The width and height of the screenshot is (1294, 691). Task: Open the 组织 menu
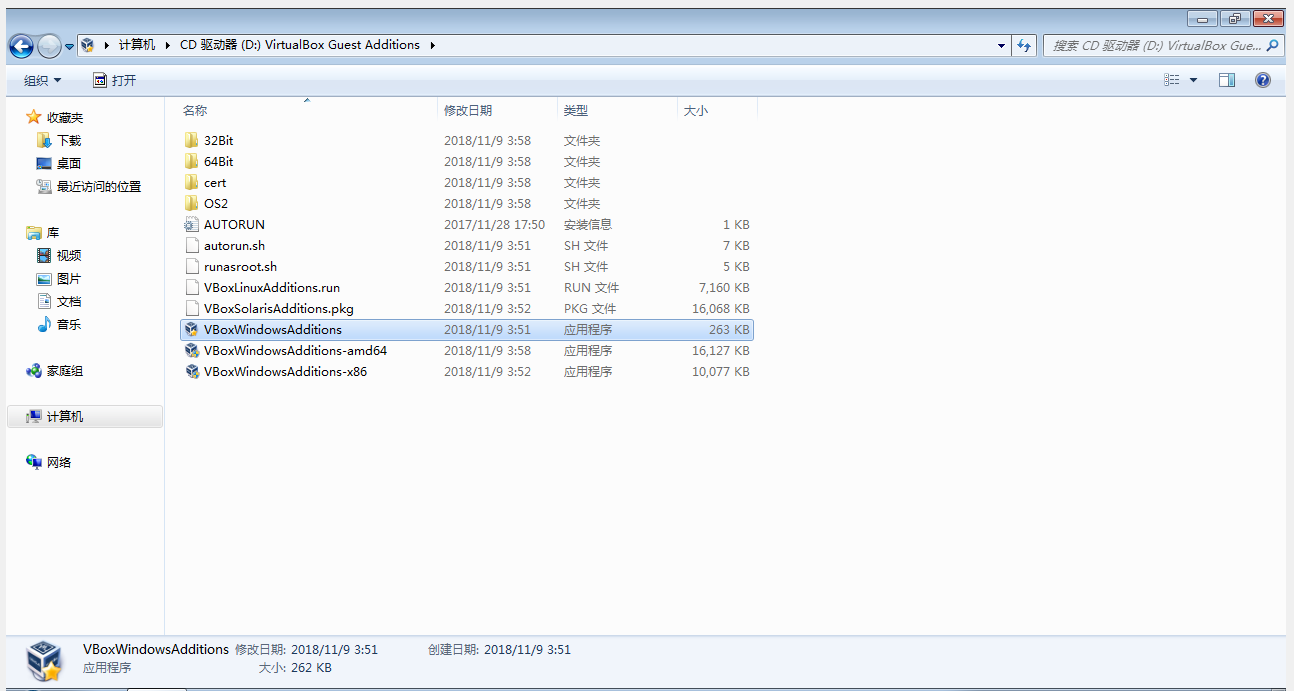pos(43,80)
